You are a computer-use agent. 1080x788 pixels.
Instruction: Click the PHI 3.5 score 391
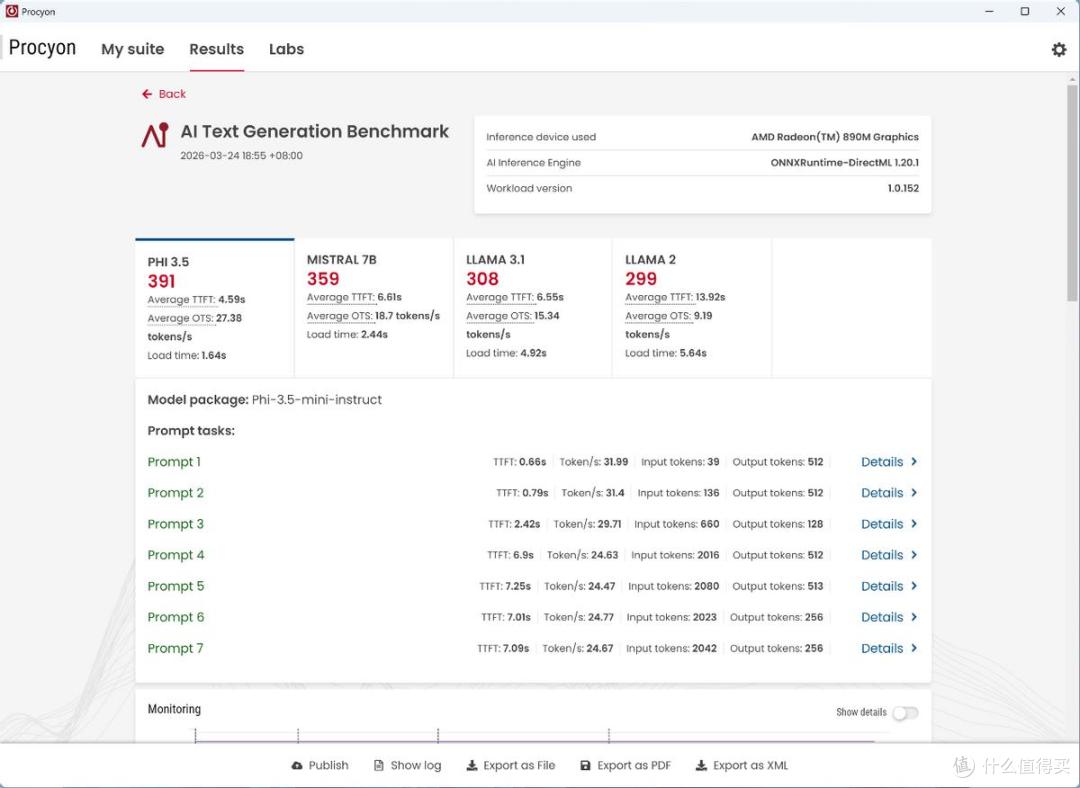[x=161, y=281]
